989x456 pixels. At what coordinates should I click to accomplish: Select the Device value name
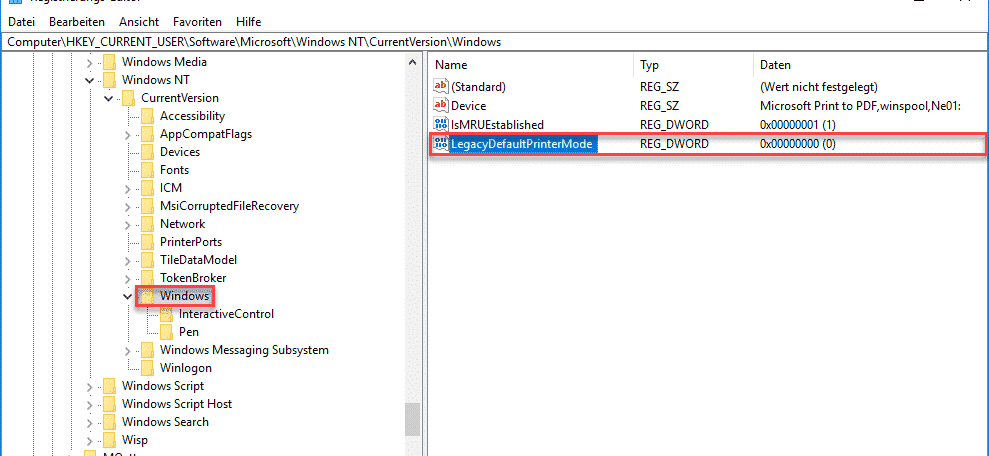pyautogui.click(x=468, y=106)
